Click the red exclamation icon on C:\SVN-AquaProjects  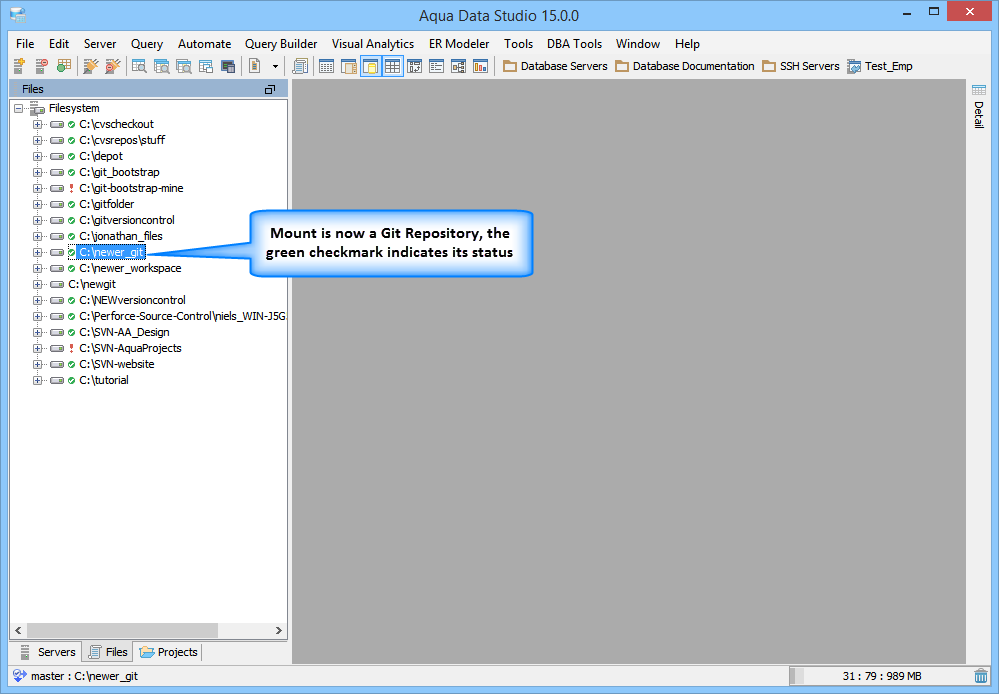point(71,348)
